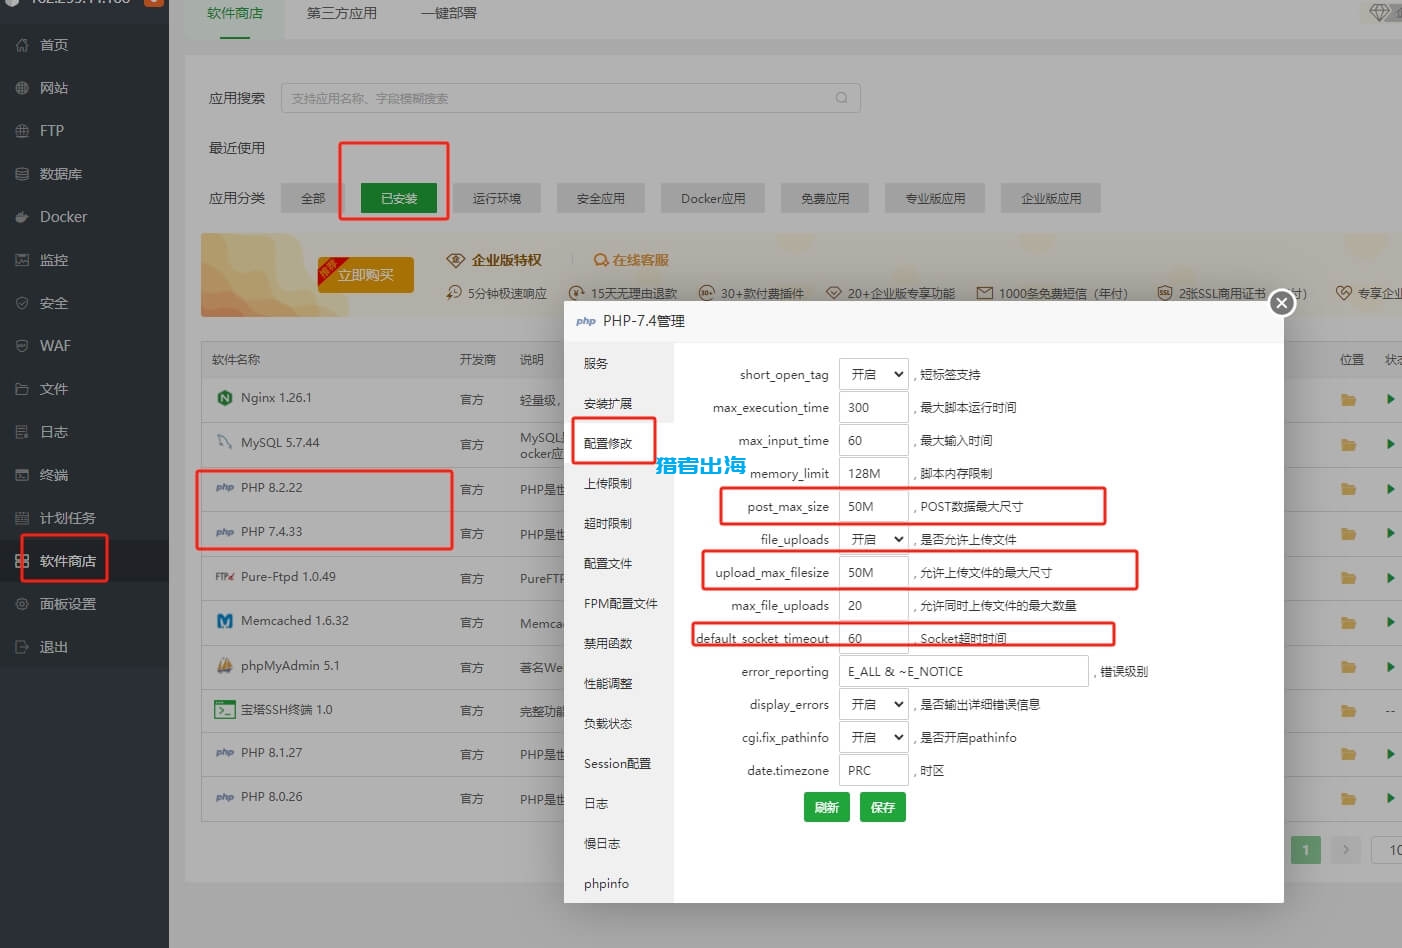
Task: Click the date.timezone input field
Action: [873, 770]
